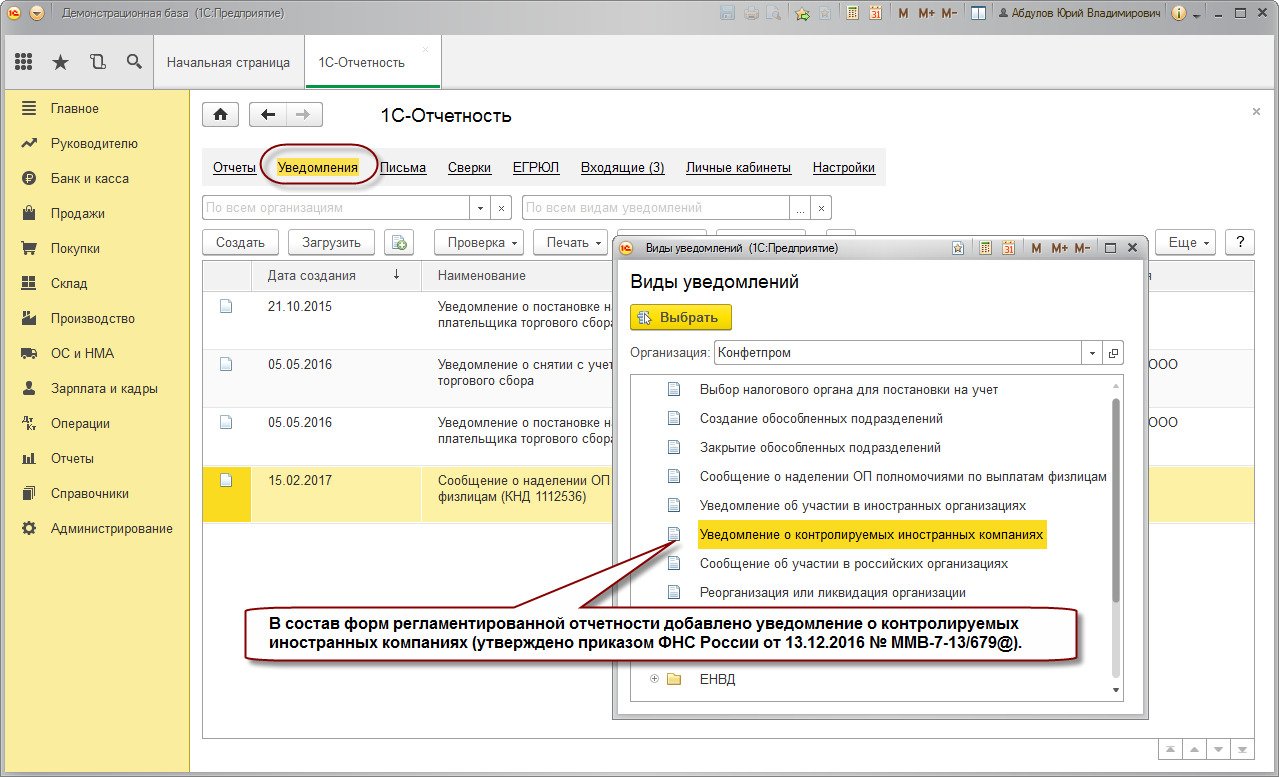Expand the ЕНВД folder
The image size is (1279, 777).
click(x=655, y=679)
